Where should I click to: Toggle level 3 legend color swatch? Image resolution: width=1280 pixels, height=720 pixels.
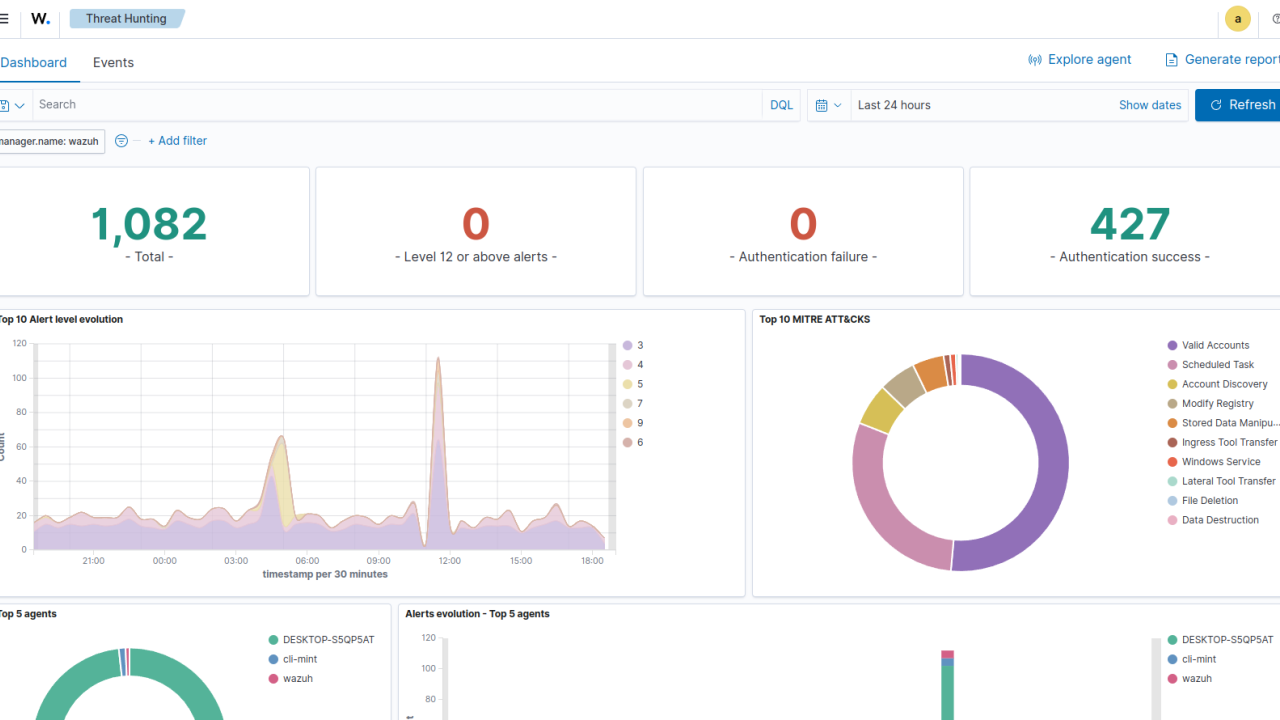pyautogui.click(x=628, y=345)
